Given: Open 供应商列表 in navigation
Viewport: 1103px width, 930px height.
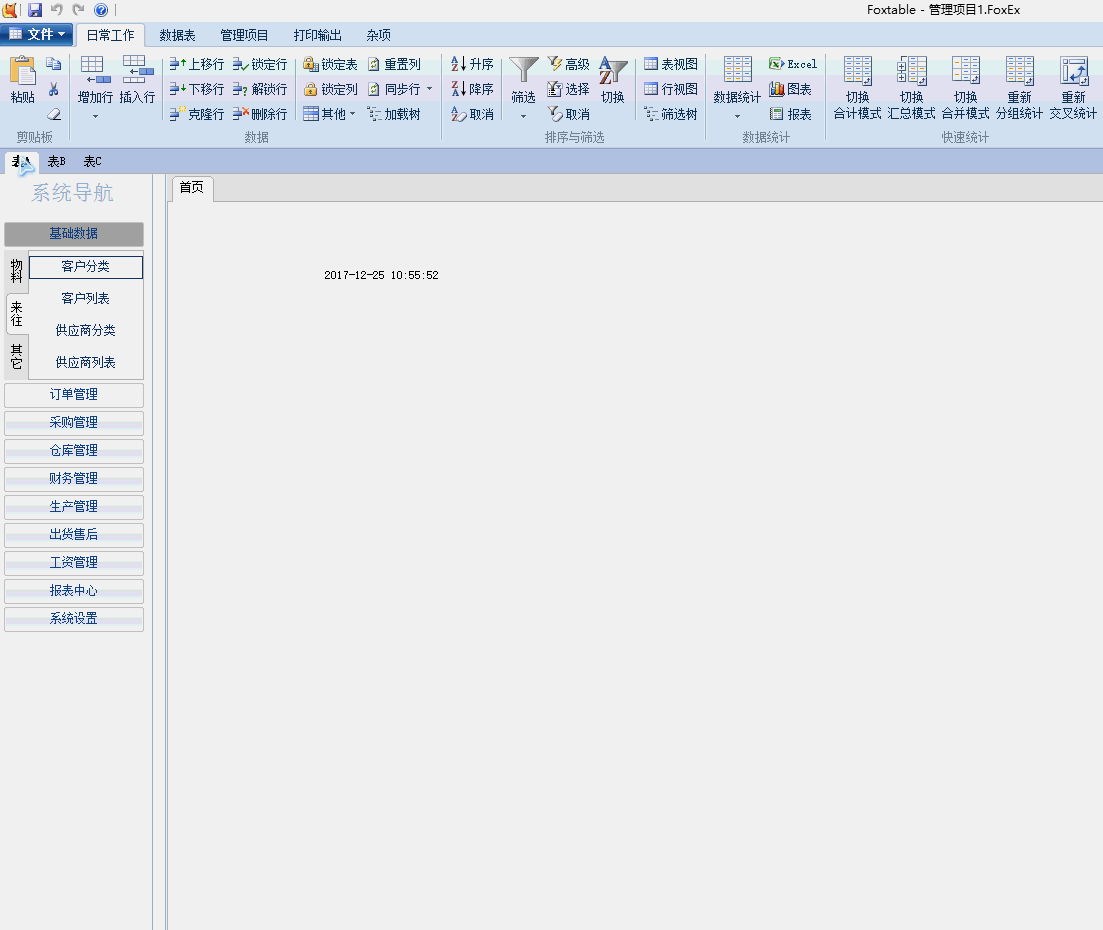Looking at the screenshot, I should click(86, 362).
